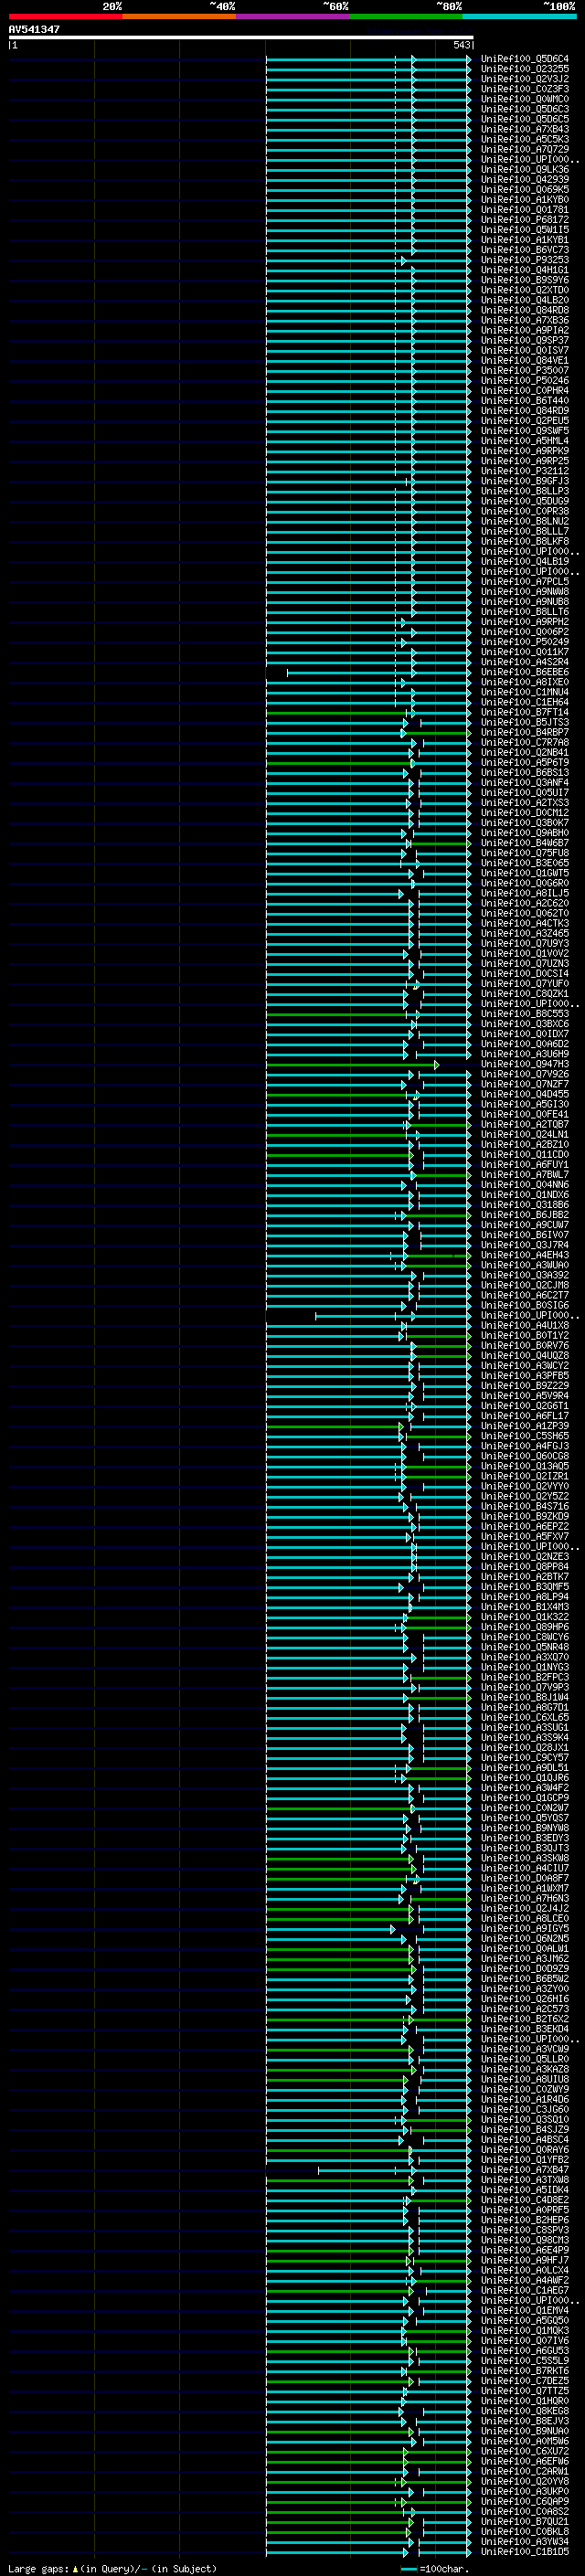Viewport: 585px width, 2576px height.
Task: Open hit UniRef100_Q2V3J2
Action: (525, 79)
